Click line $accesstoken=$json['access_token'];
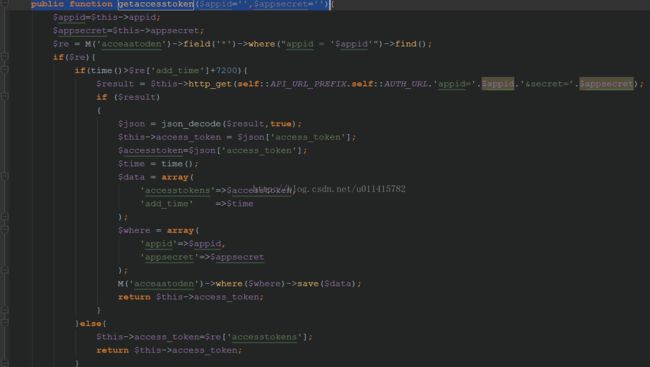650x367 pixels. tap(212, 150)
